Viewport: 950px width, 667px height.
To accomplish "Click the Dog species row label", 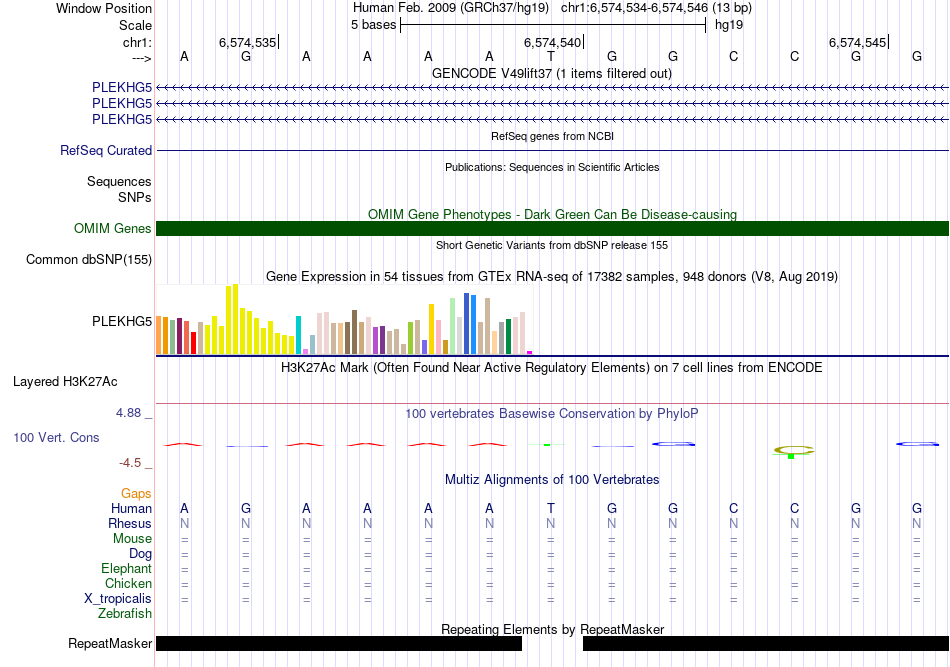I will (141, 554).
